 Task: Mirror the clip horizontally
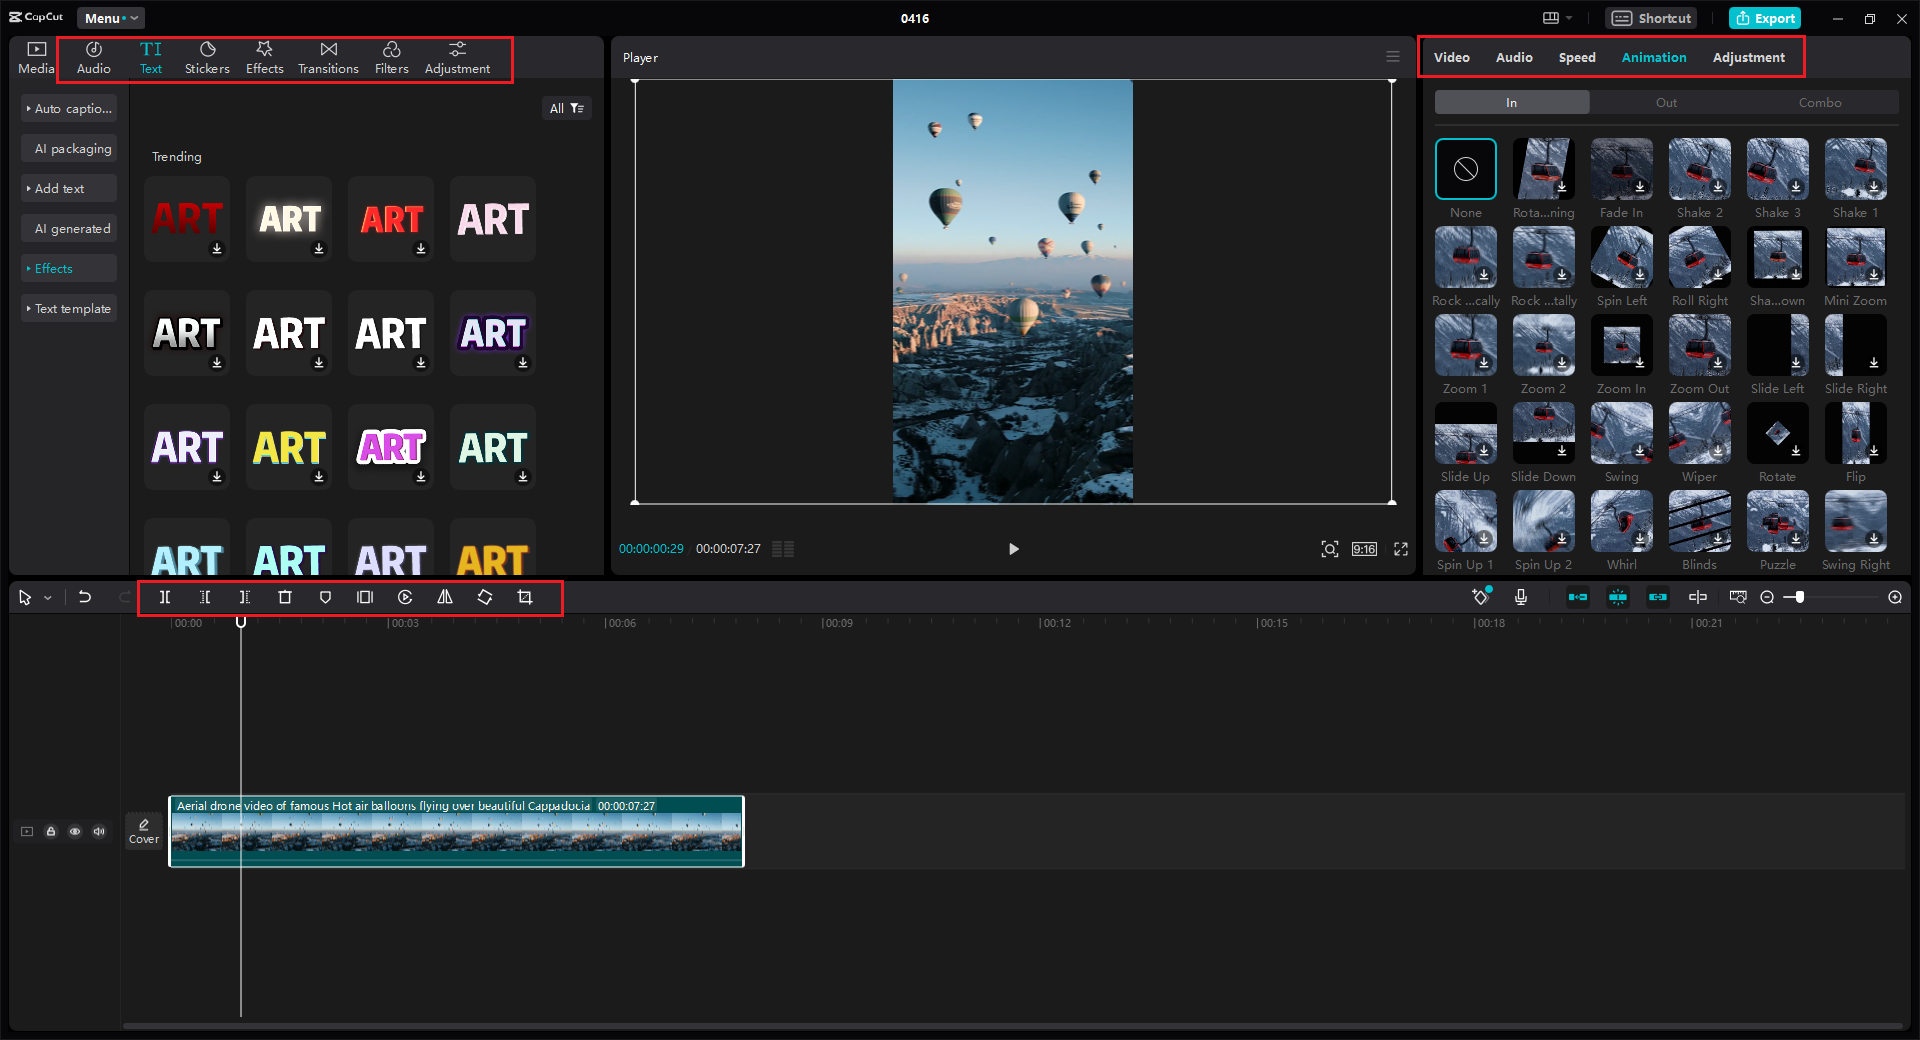click(445, 597)
